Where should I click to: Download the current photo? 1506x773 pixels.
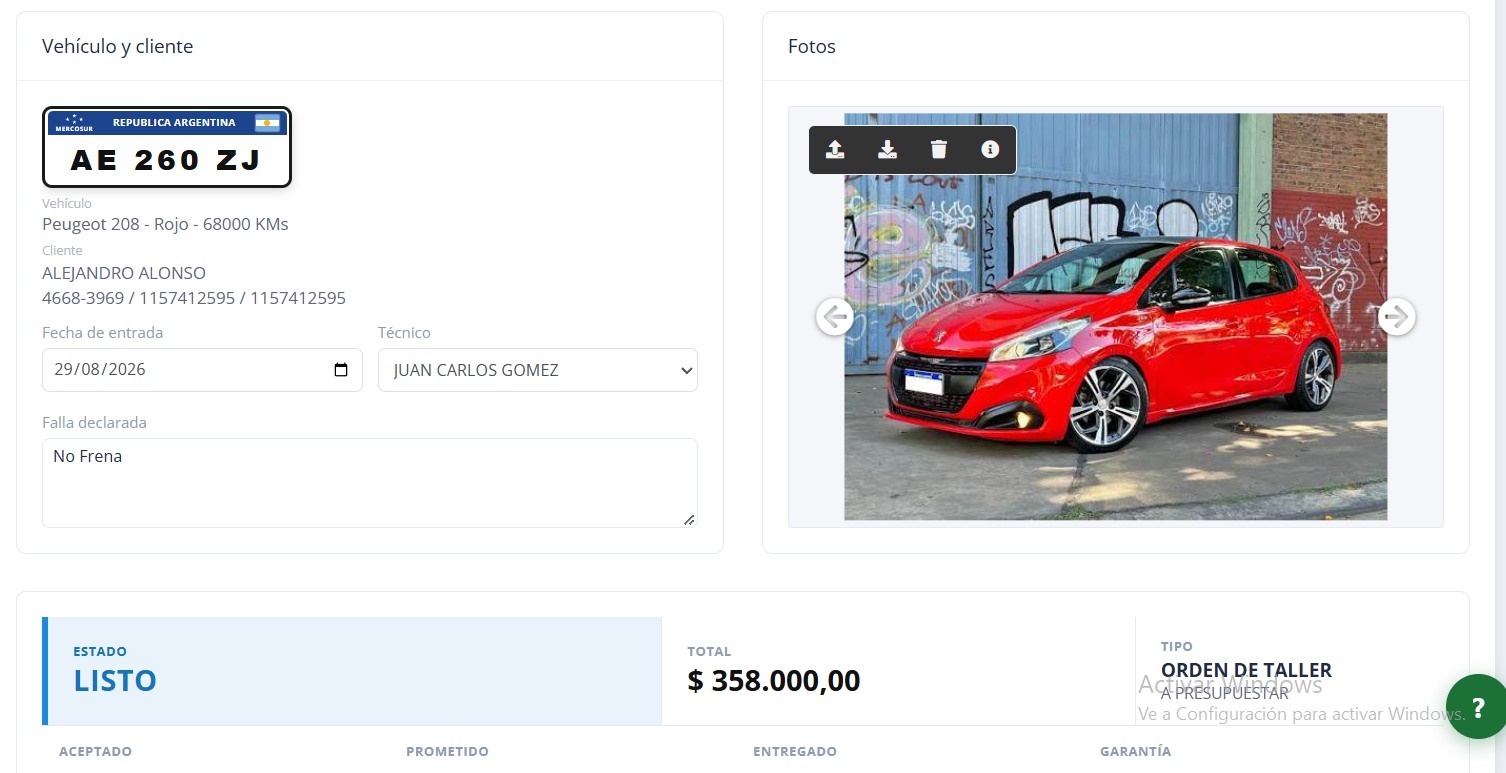click(887, 150)
